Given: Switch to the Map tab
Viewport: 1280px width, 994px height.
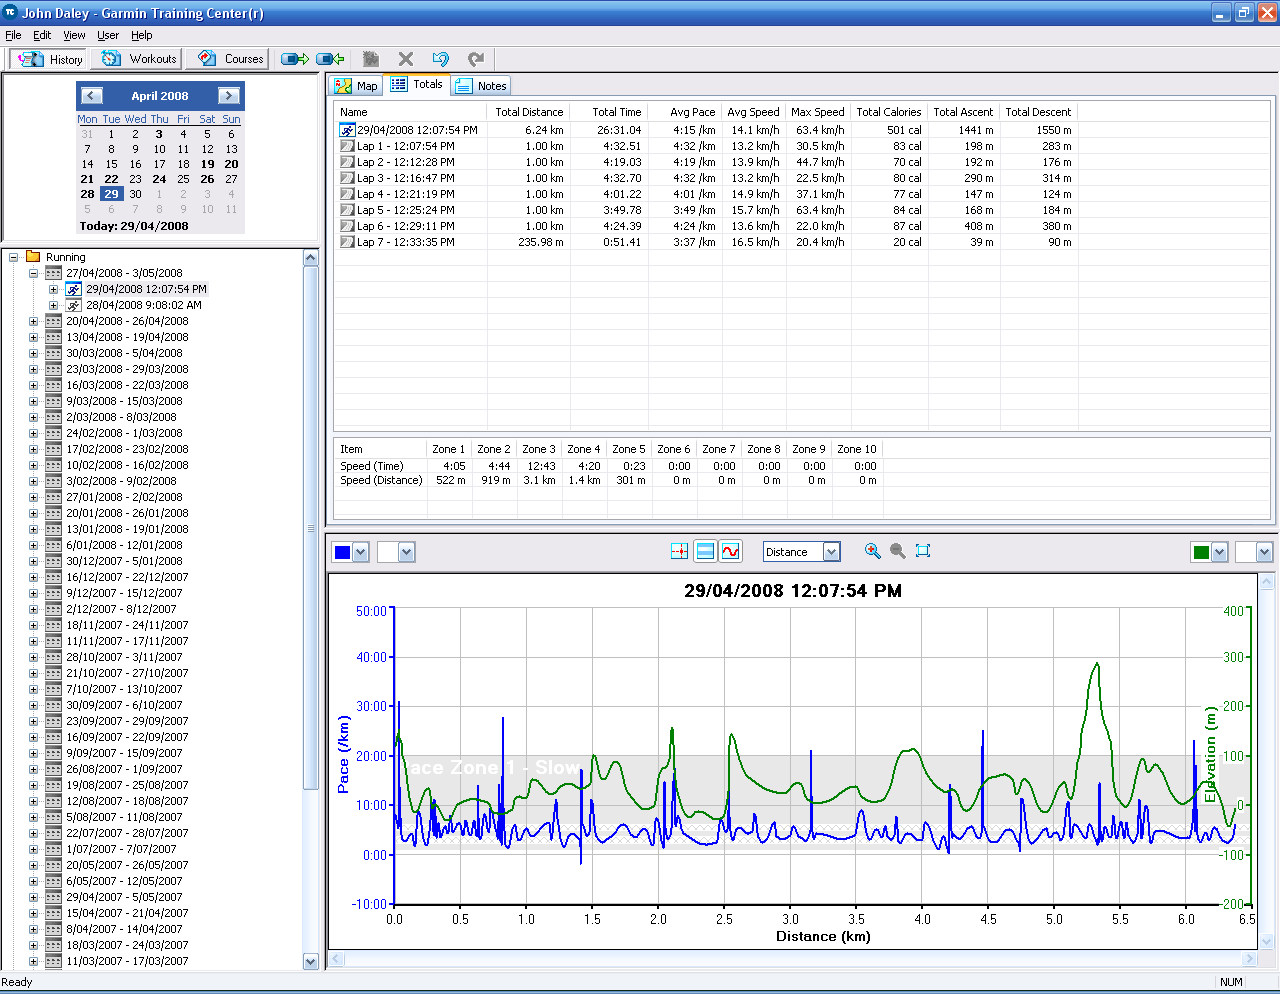Looking at the screenshot, I should coord(357,86).
